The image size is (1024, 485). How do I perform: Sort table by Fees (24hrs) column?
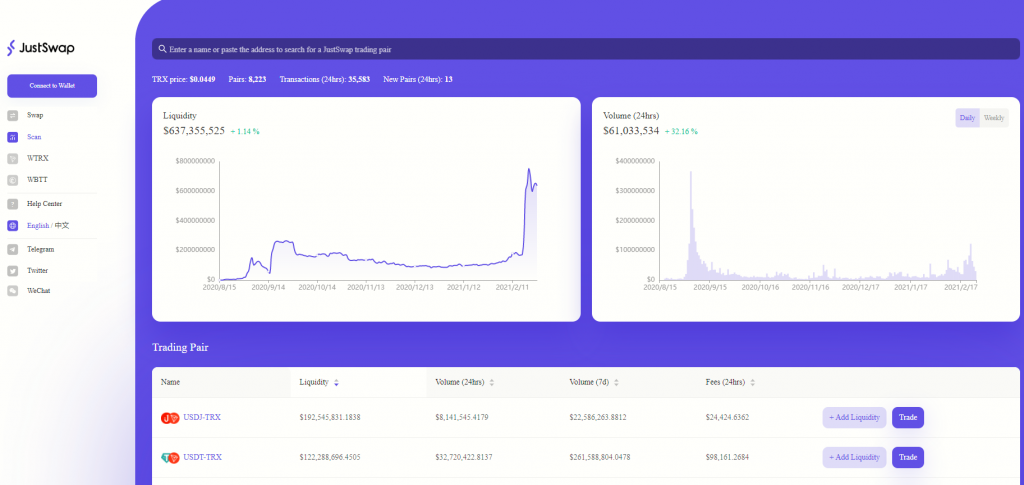pyautogui.click(x=753, y=382)
